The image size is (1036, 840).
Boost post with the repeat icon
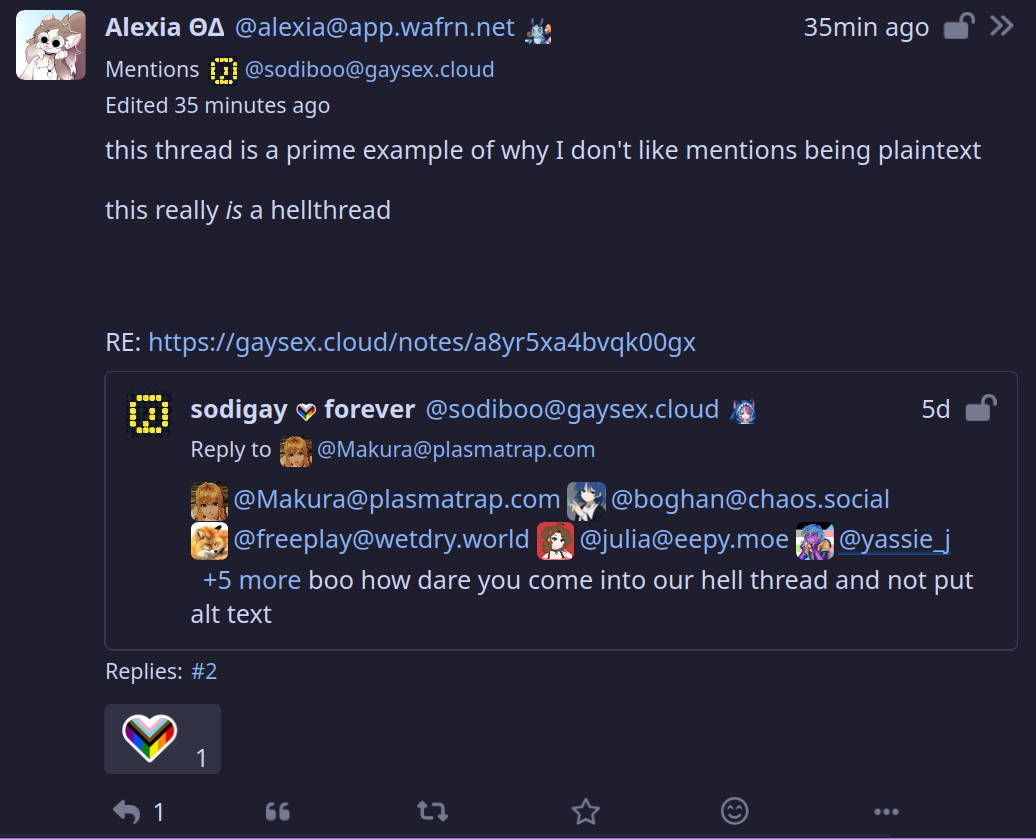point(432,811)
